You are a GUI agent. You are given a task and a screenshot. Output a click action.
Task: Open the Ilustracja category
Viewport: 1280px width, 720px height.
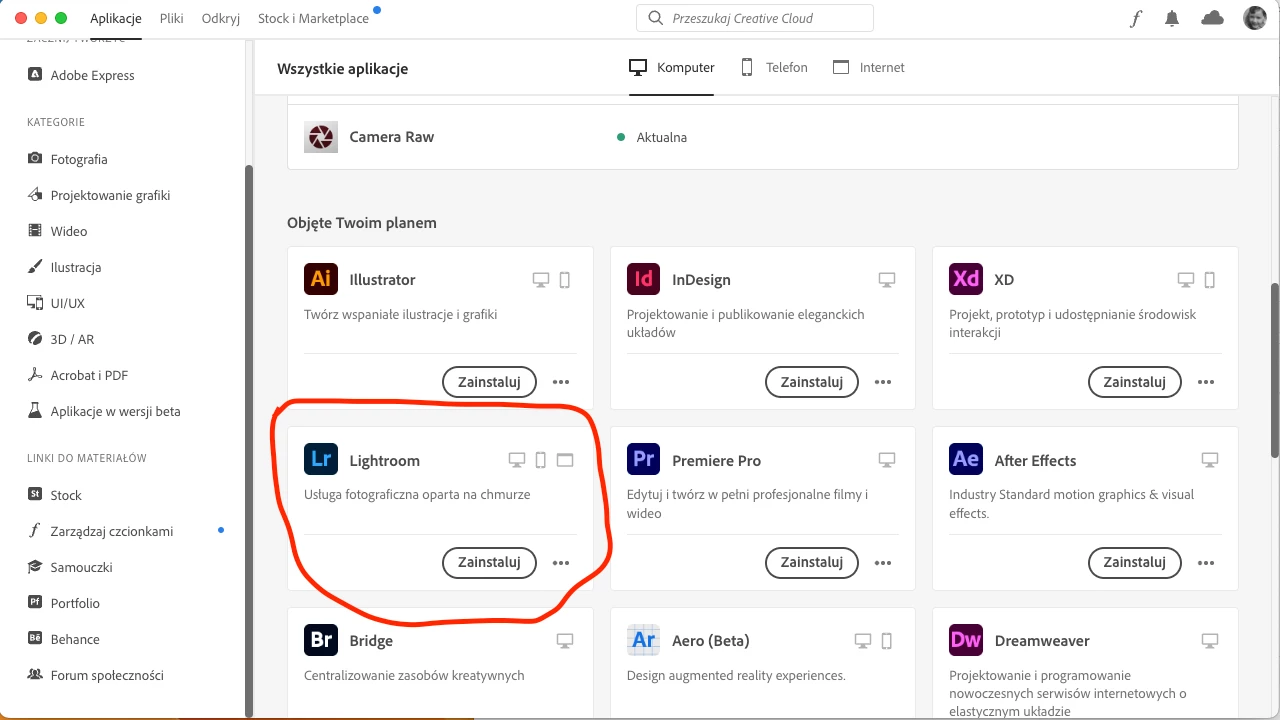[64, 267]
